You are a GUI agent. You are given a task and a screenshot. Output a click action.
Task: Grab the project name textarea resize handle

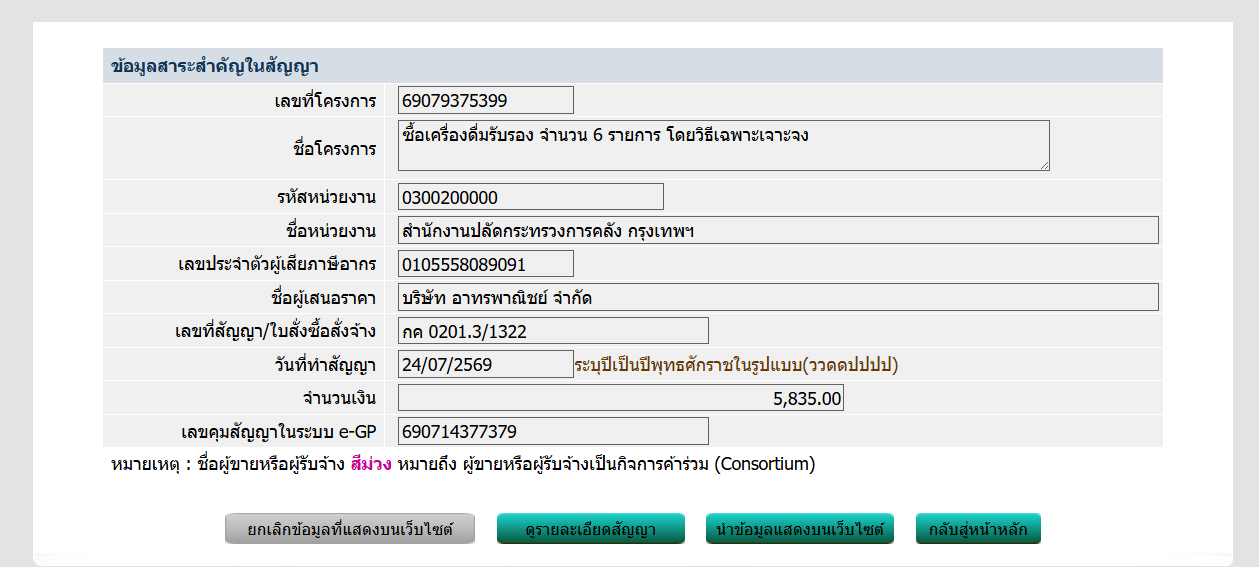tap(1044, 165)
